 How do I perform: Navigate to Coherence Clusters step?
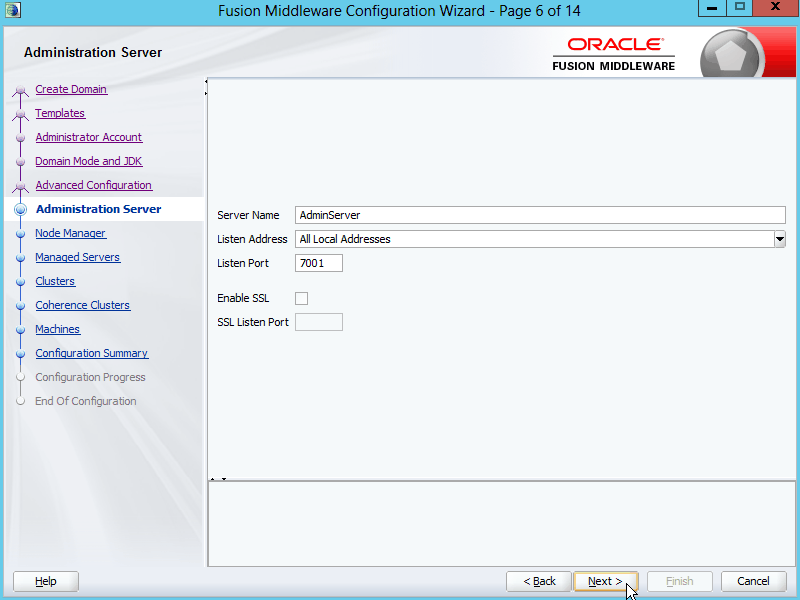pos(82,305)
